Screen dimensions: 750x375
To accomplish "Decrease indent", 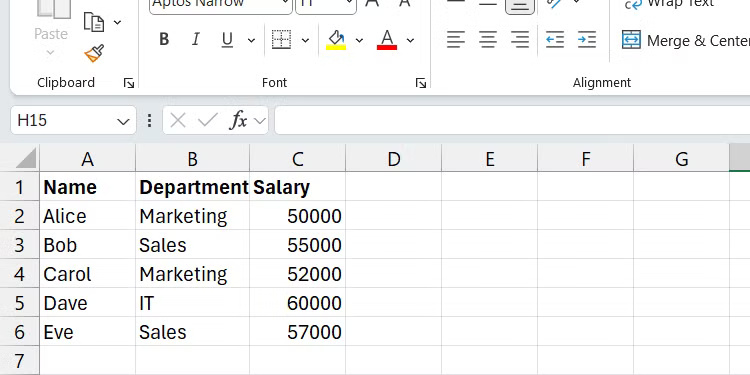I will click(555, 40).
